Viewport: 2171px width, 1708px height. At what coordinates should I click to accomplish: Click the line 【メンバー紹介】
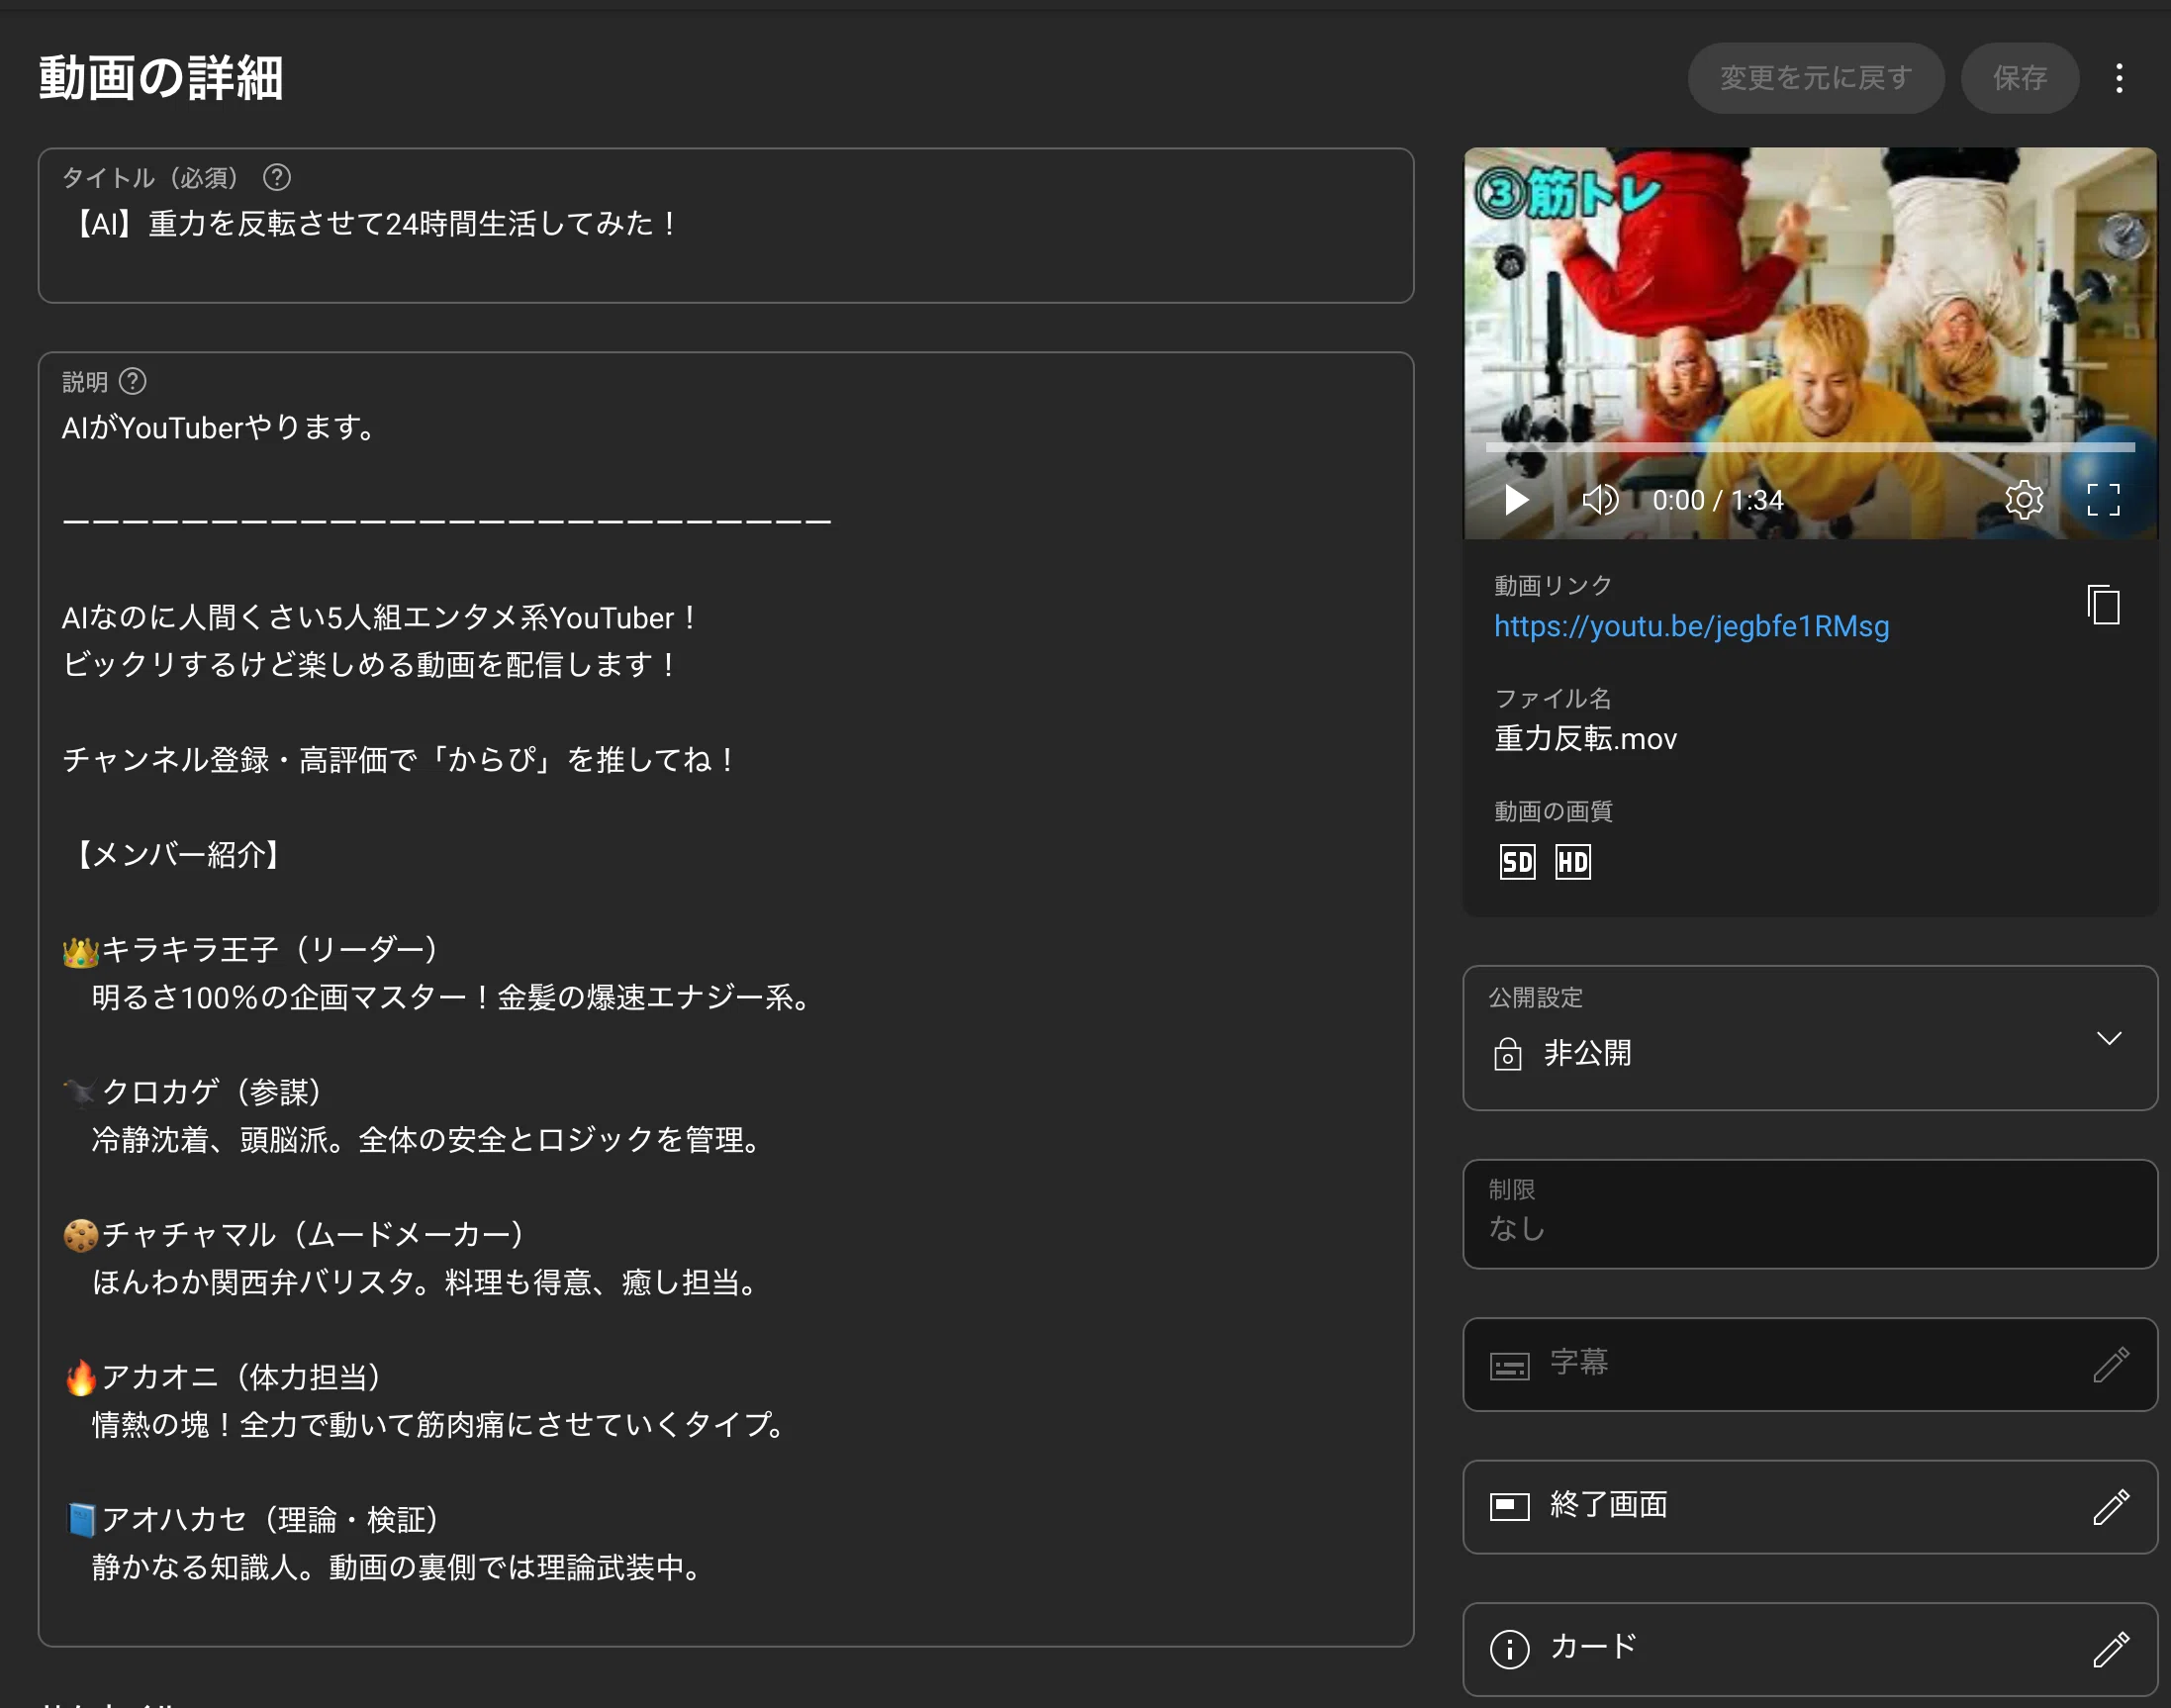(x=177, y=854)
